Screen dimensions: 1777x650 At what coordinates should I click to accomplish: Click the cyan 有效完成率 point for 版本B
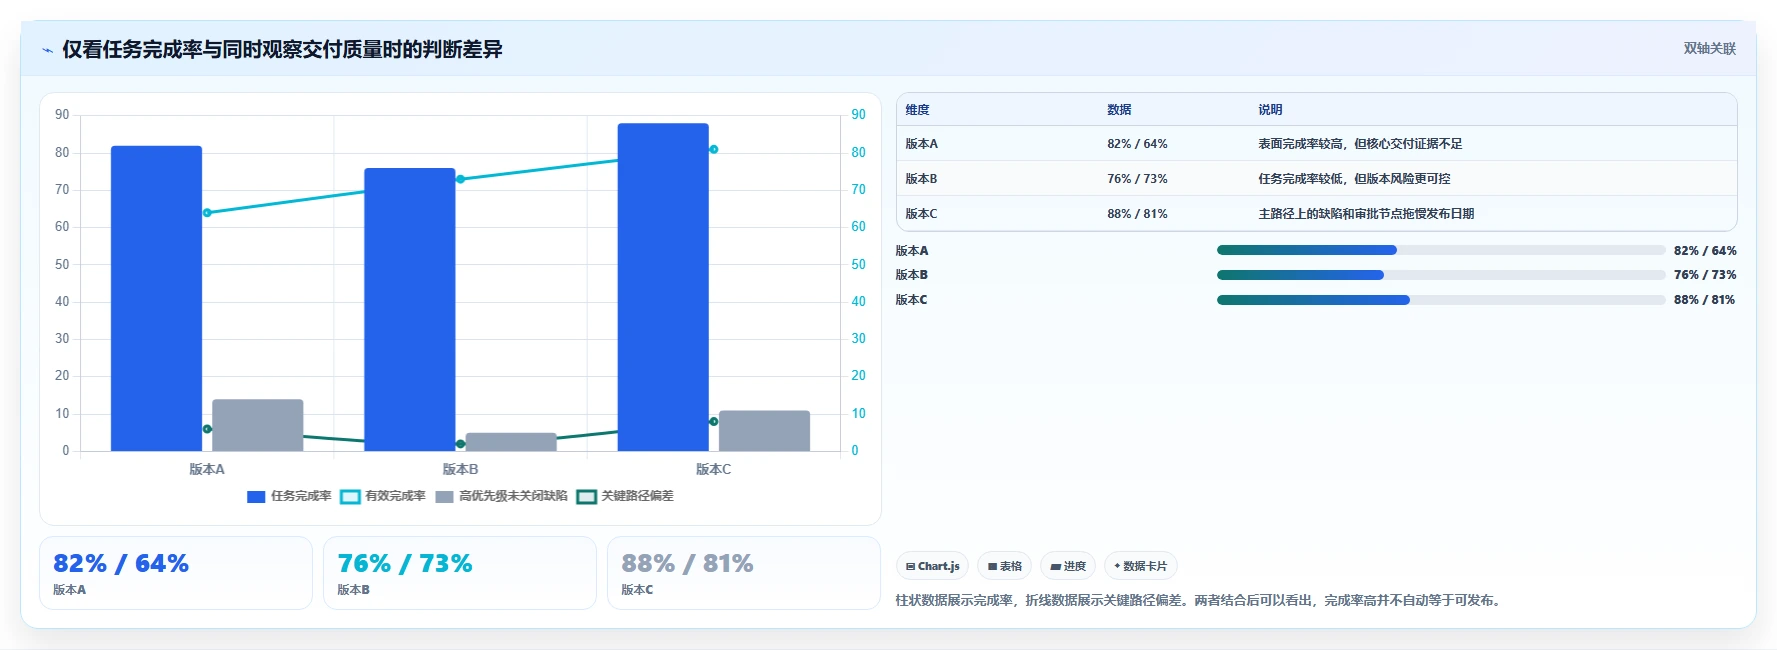(460, 179)
